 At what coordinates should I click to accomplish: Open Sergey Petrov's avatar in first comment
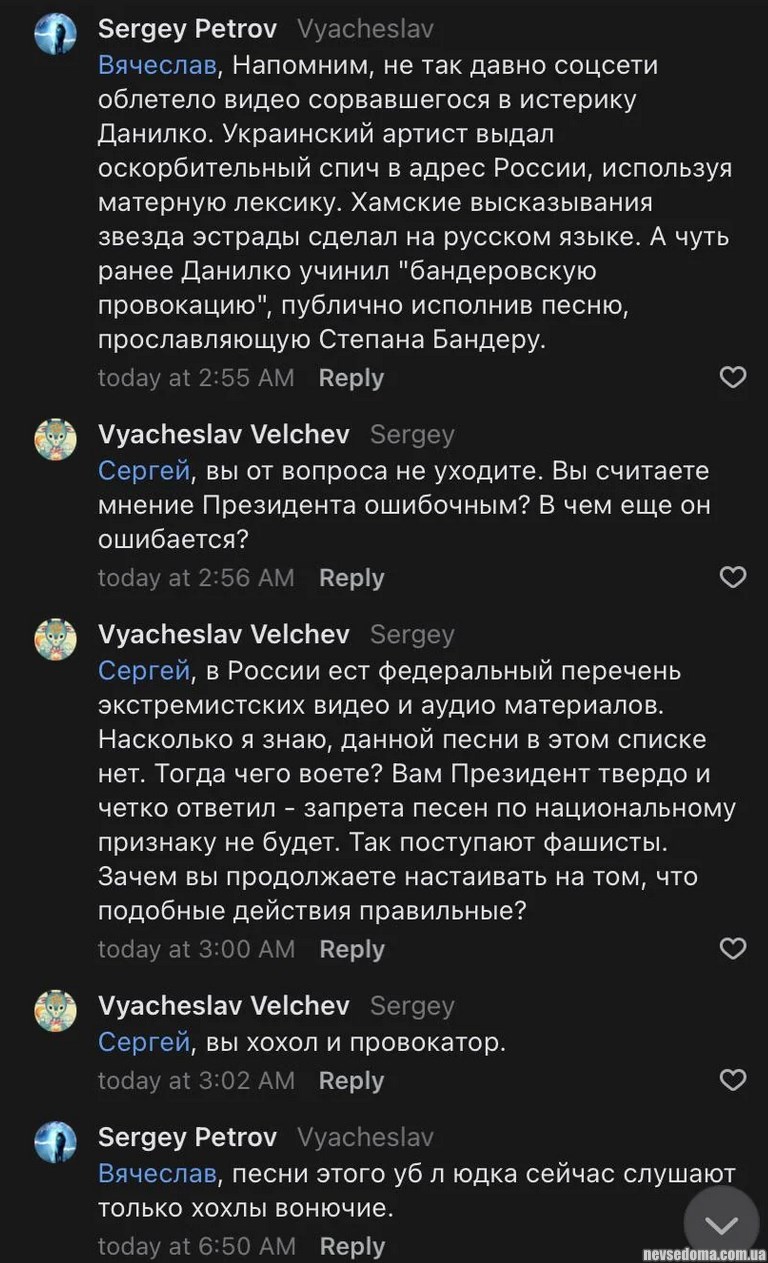point(56,35)
